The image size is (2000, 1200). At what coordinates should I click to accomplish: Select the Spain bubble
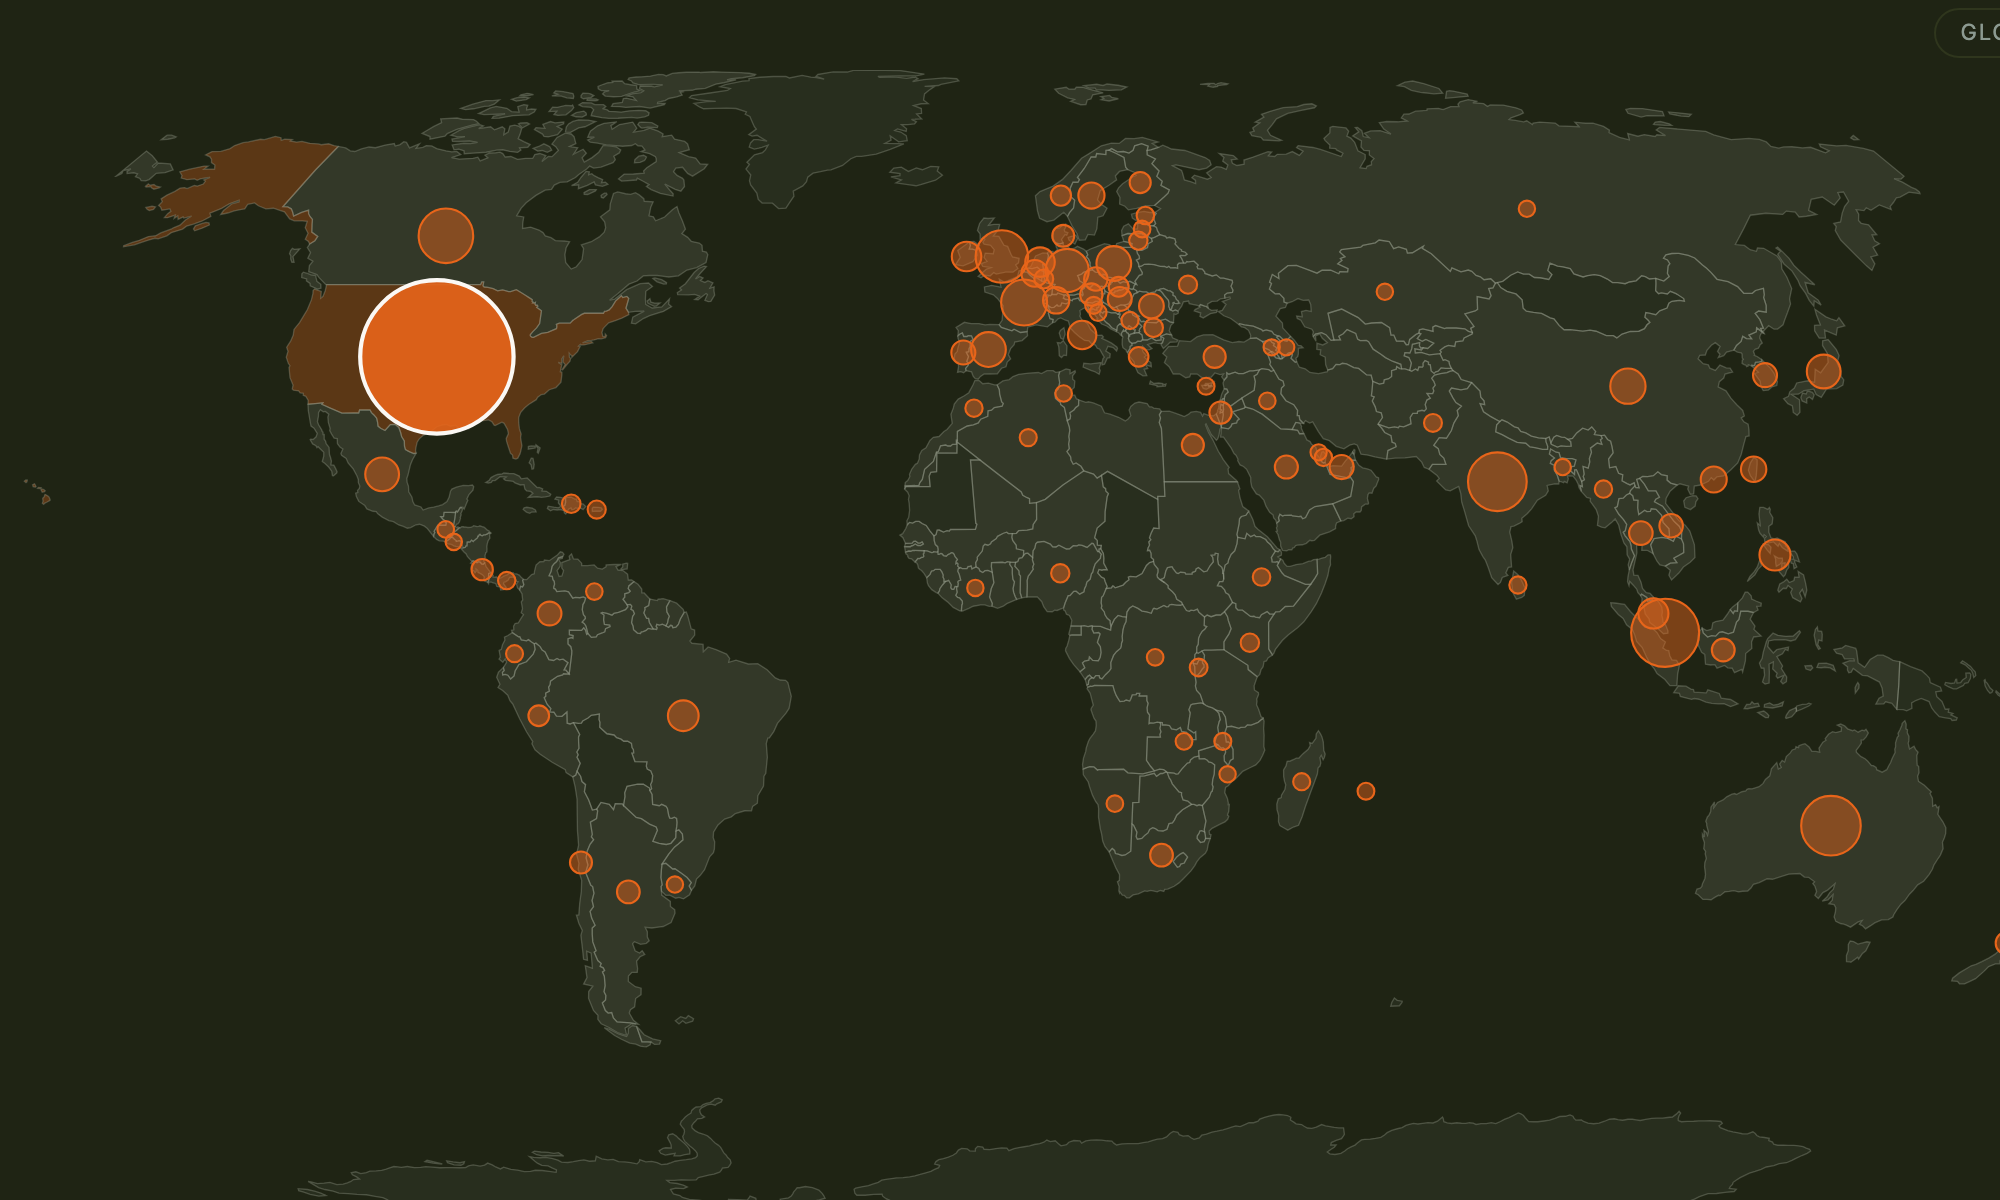(x=987, y=349)
